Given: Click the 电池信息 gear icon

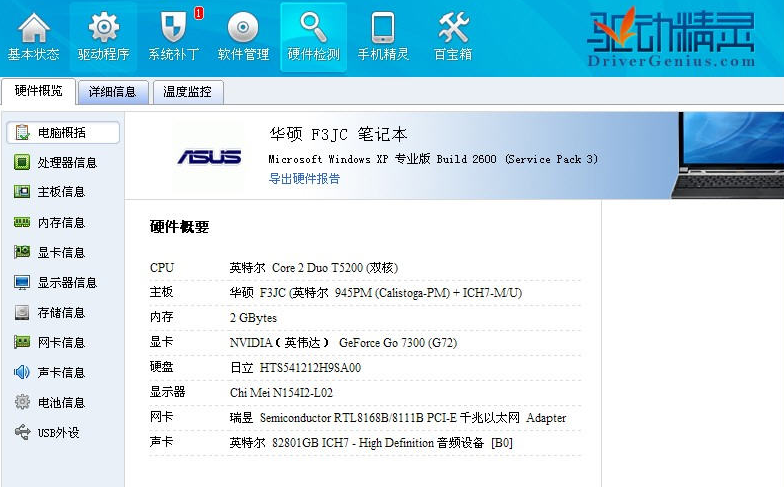Looking at the screenshot, I should tap(22, 402).
